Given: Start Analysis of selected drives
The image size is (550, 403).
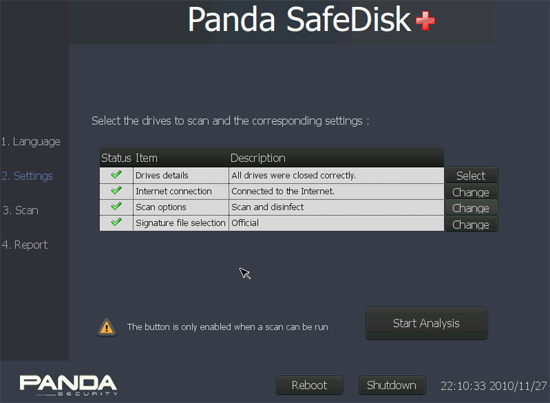Looking at the screenshot, I should [x=426, y=323].
